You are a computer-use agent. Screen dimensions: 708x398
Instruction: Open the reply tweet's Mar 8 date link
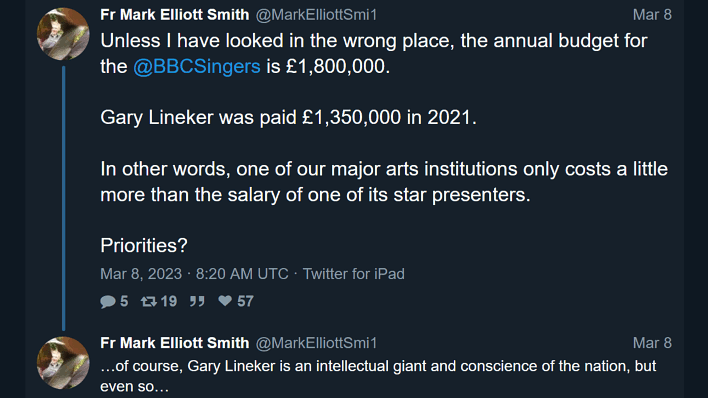652,343
